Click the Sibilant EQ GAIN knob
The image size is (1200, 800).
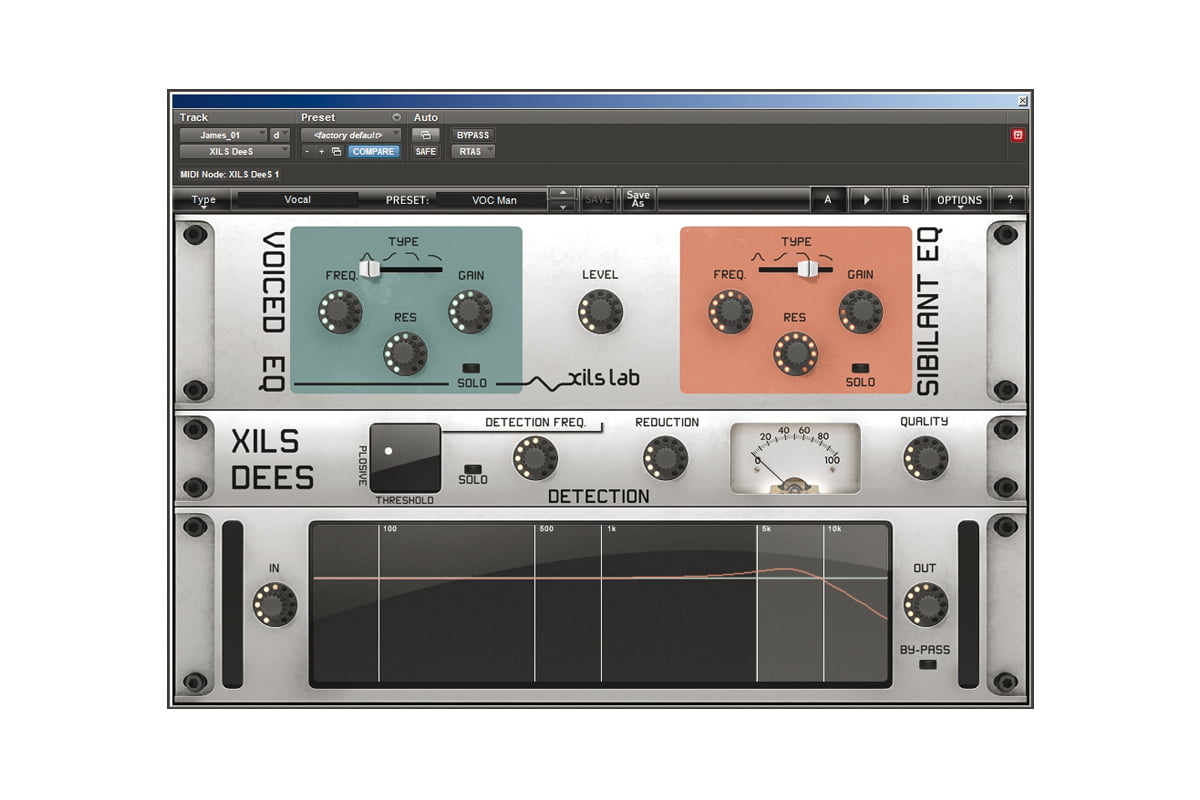(860, 312)
